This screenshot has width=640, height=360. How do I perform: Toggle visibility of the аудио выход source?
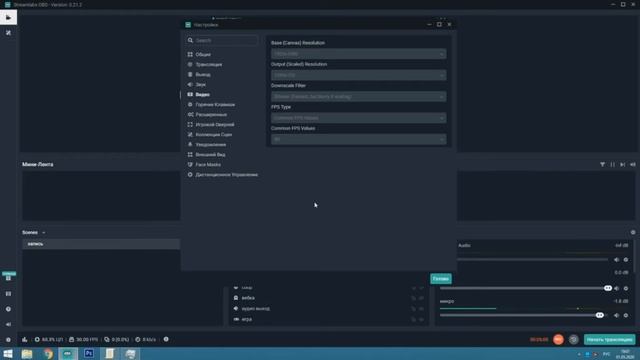coord(422,309)
